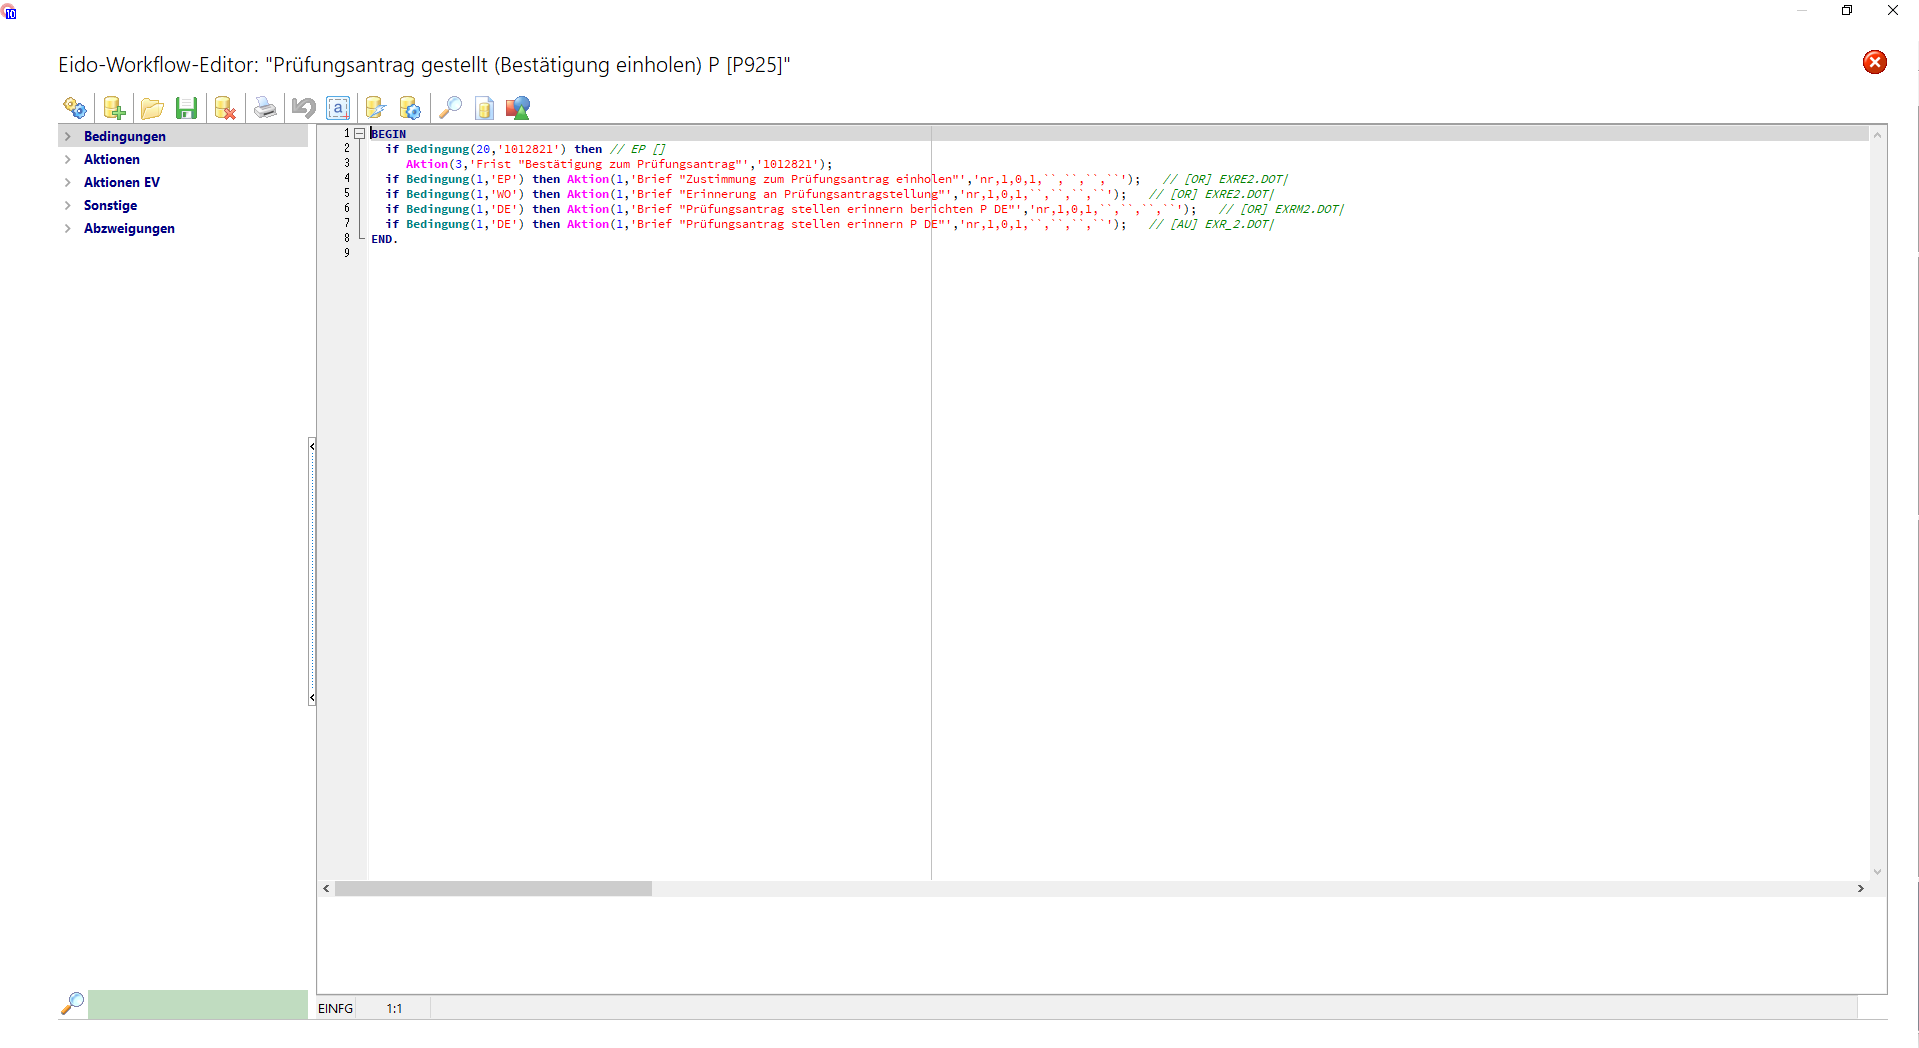Open a workflow with the folder icon
Viewport: 1919px width, 1048px height.
tap(152, 108)
